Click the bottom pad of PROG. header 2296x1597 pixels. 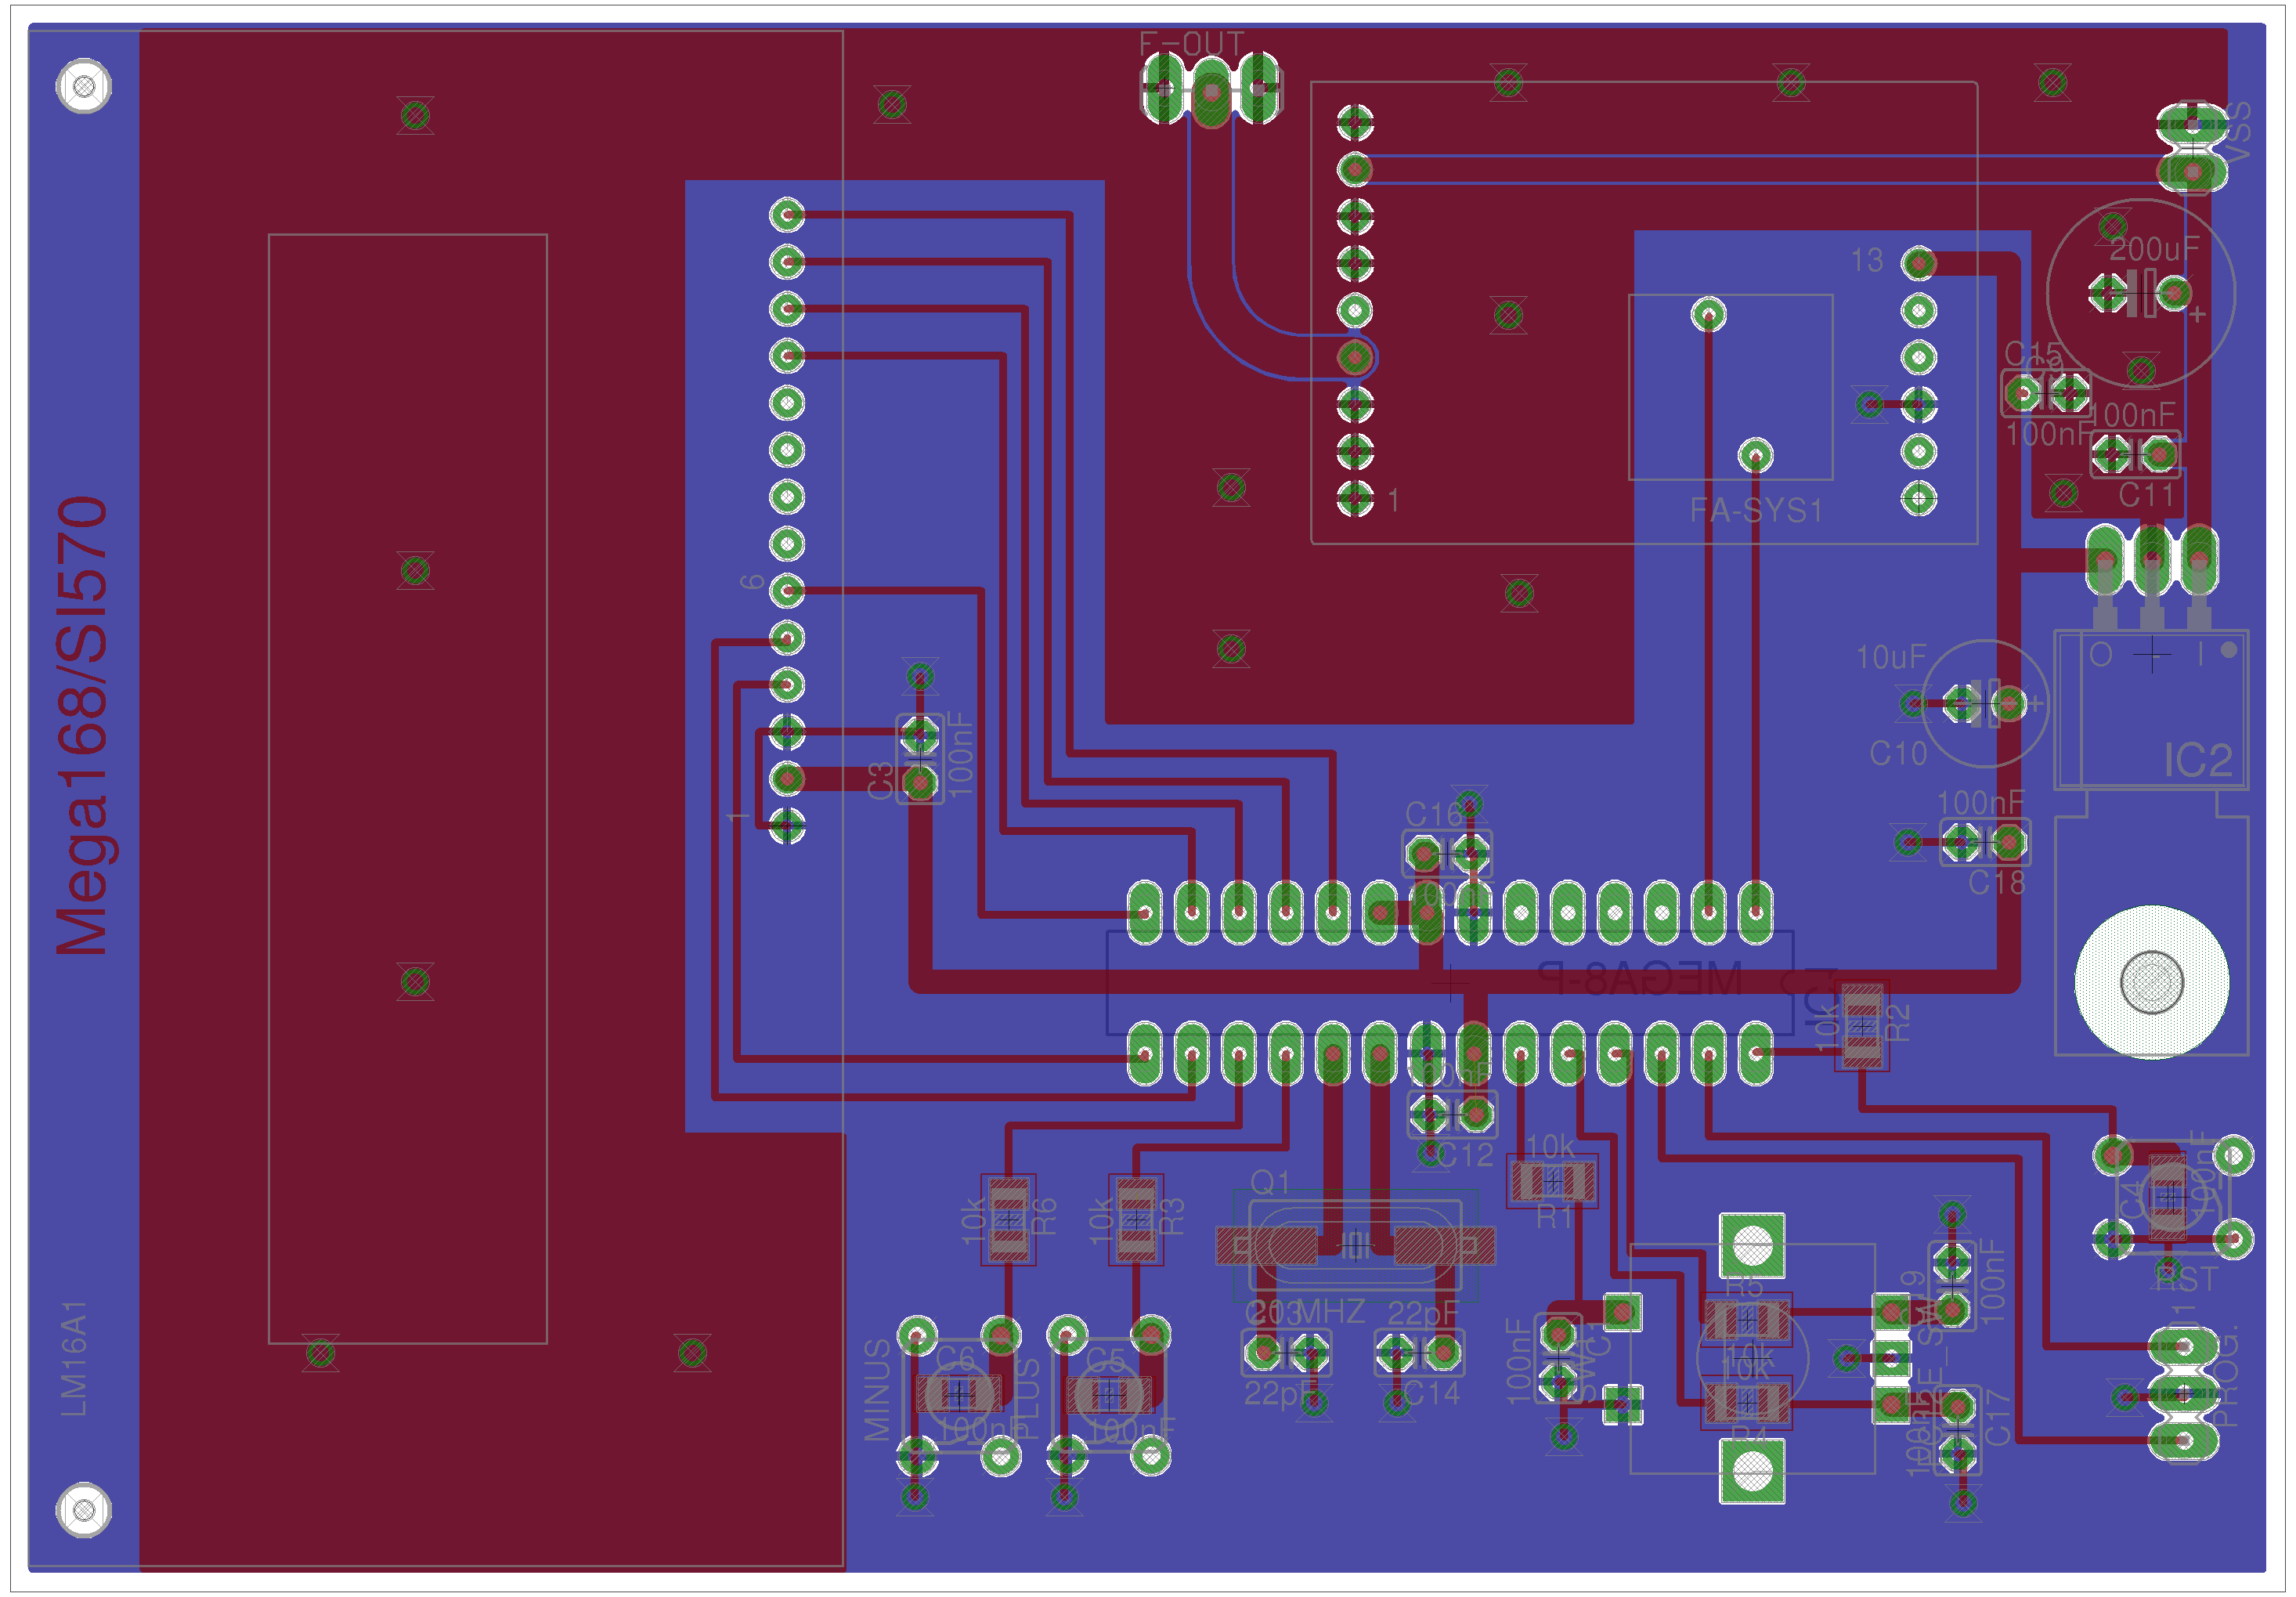pos(2185,1440)
